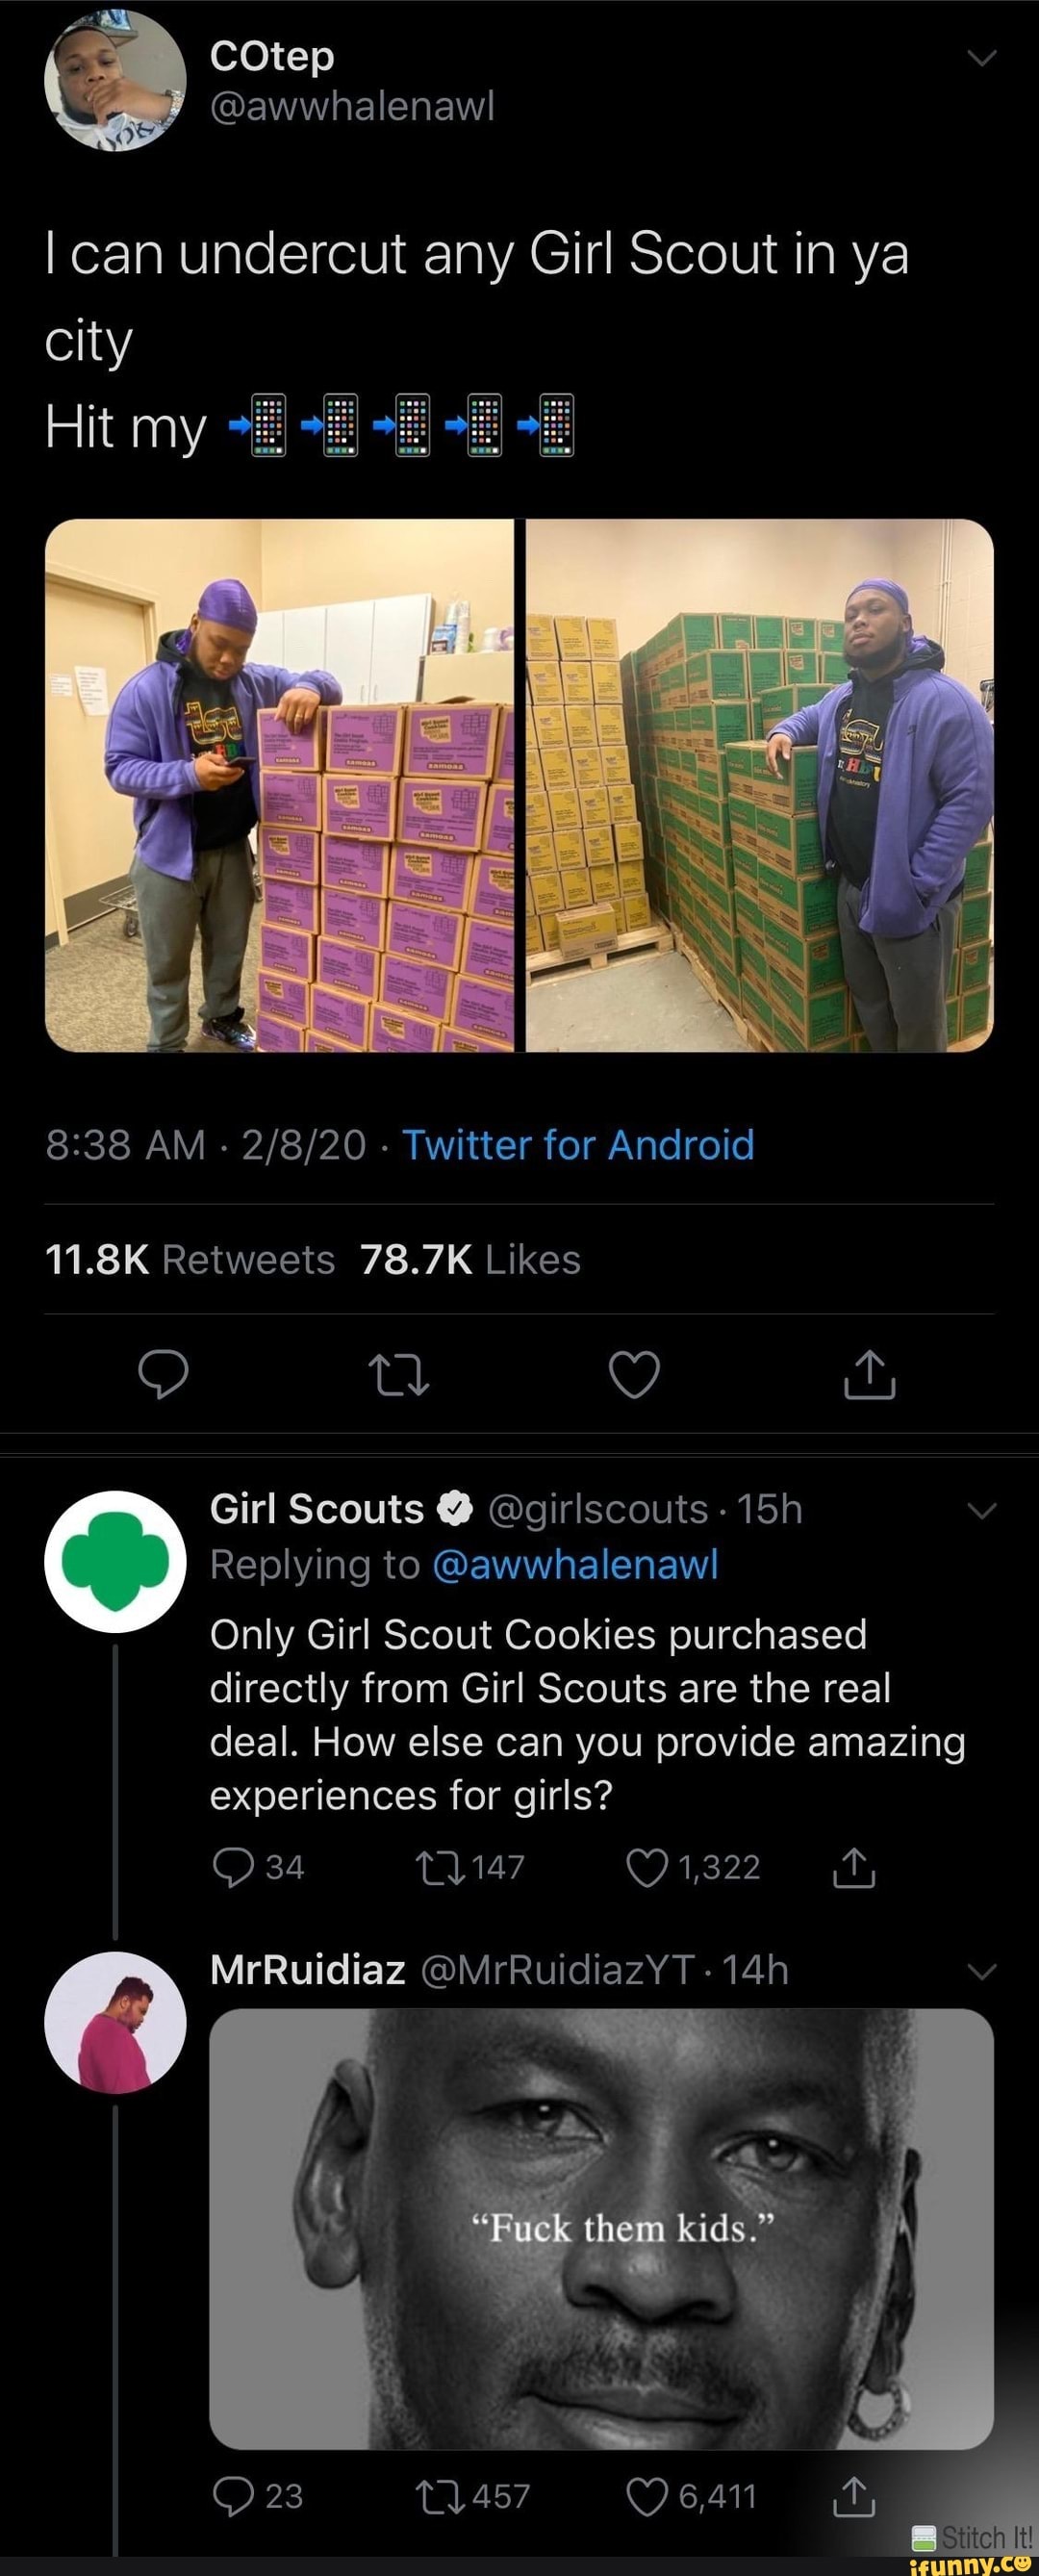
Task: Share the main COtep tweet
Action: pos(869,1373)
